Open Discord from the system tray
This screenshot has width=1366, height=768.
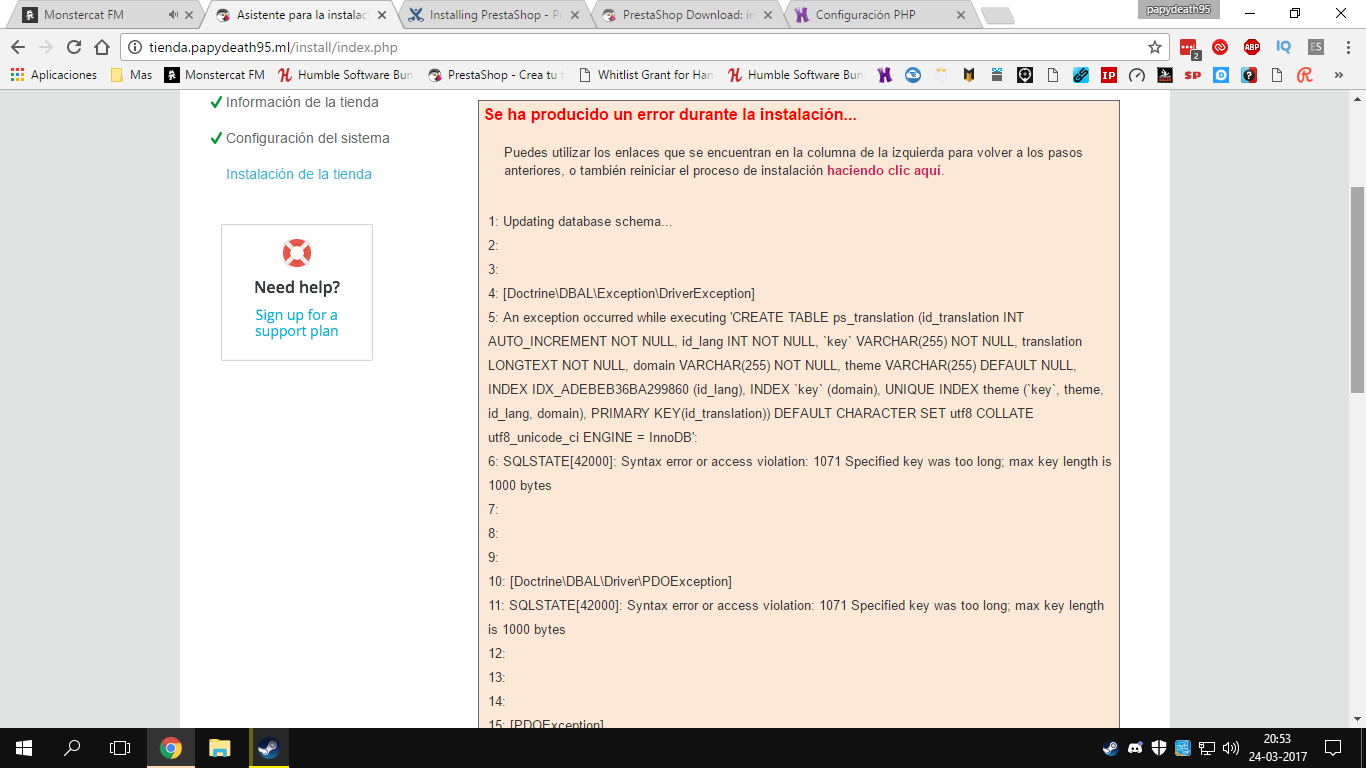point(1135,748)
